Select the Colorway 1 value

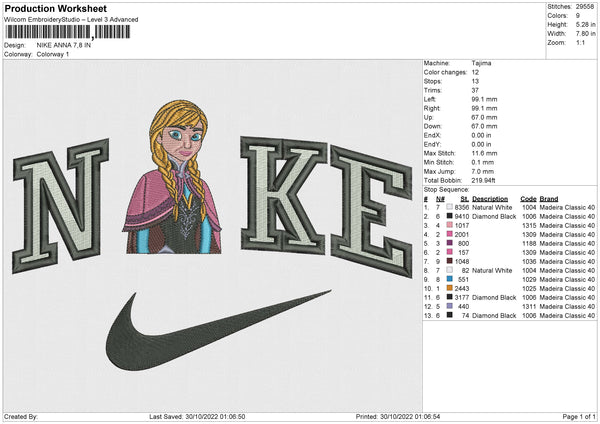point(53,54)
